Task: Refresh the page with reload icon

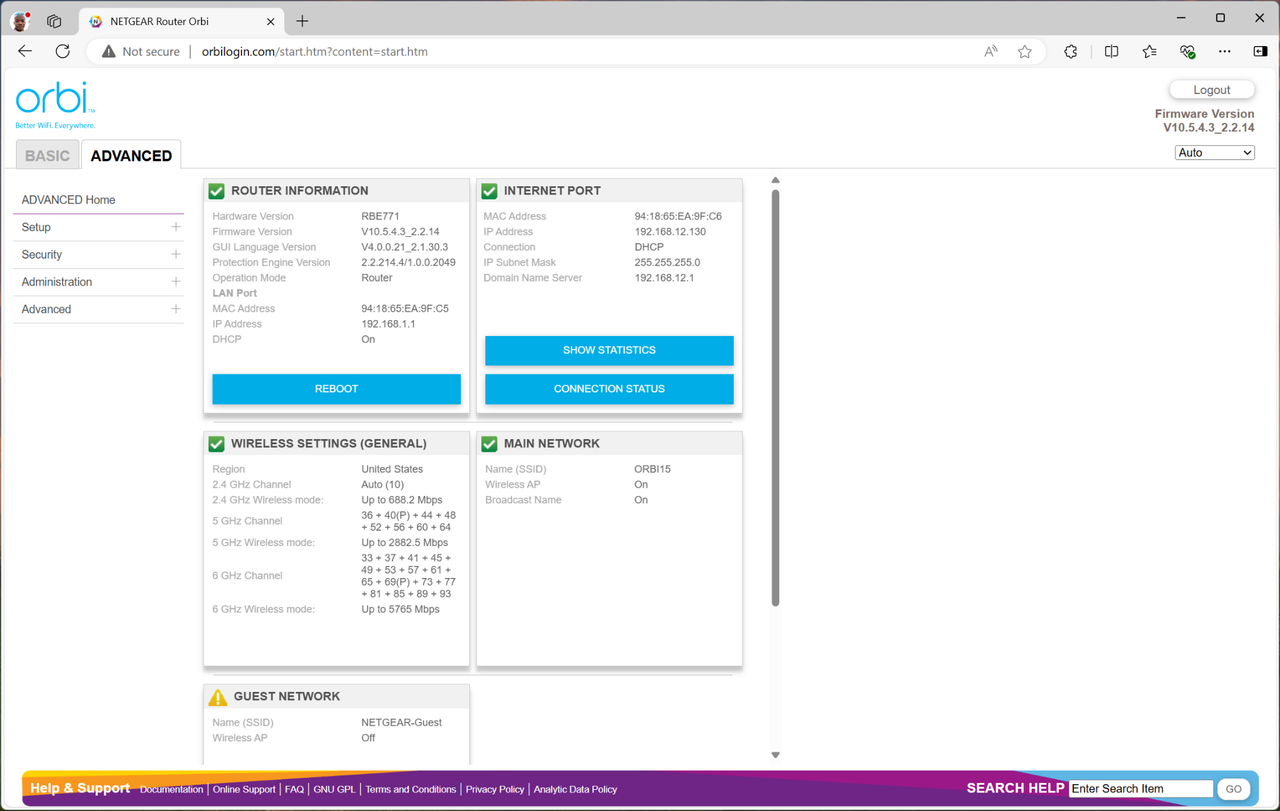Action: (63, 51)
